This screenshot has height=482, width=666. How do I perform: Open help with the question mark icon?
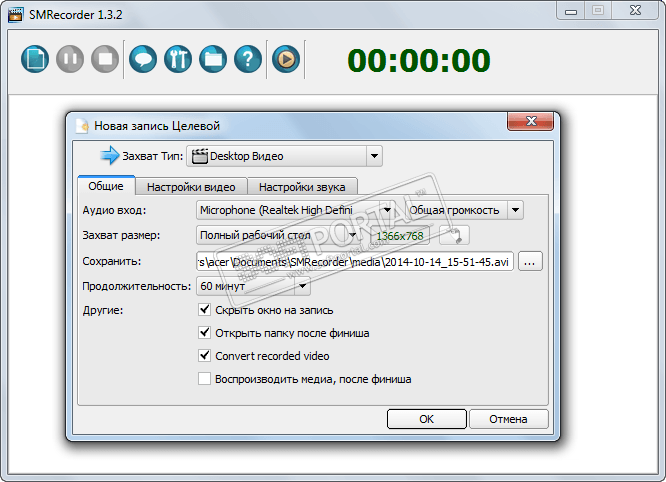pos(248,59)
